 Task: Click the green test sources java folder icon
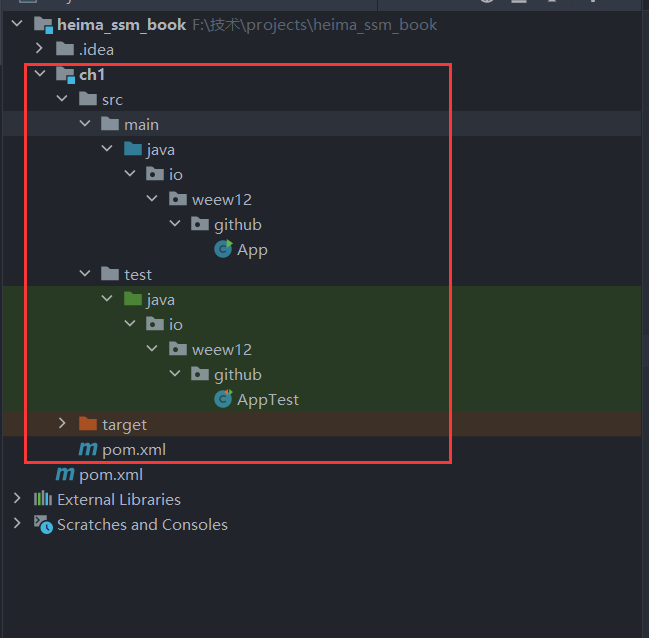133,299
